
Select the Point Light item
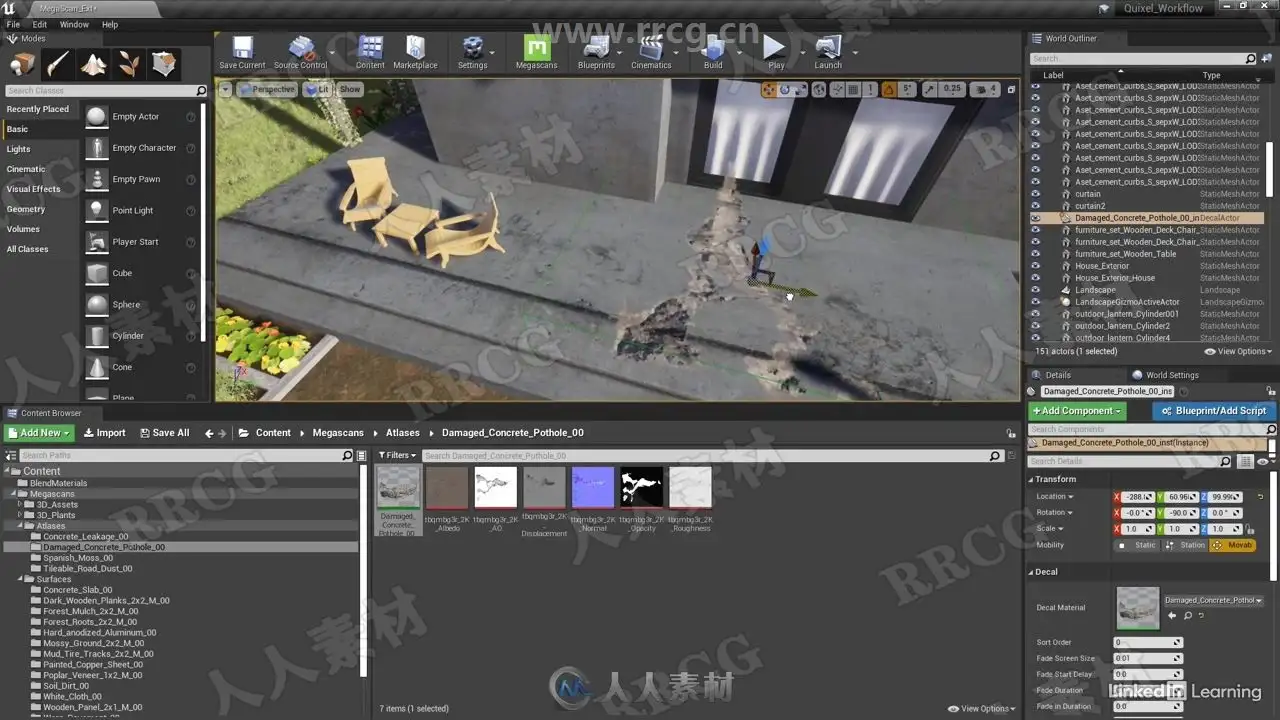pos(141,211)
